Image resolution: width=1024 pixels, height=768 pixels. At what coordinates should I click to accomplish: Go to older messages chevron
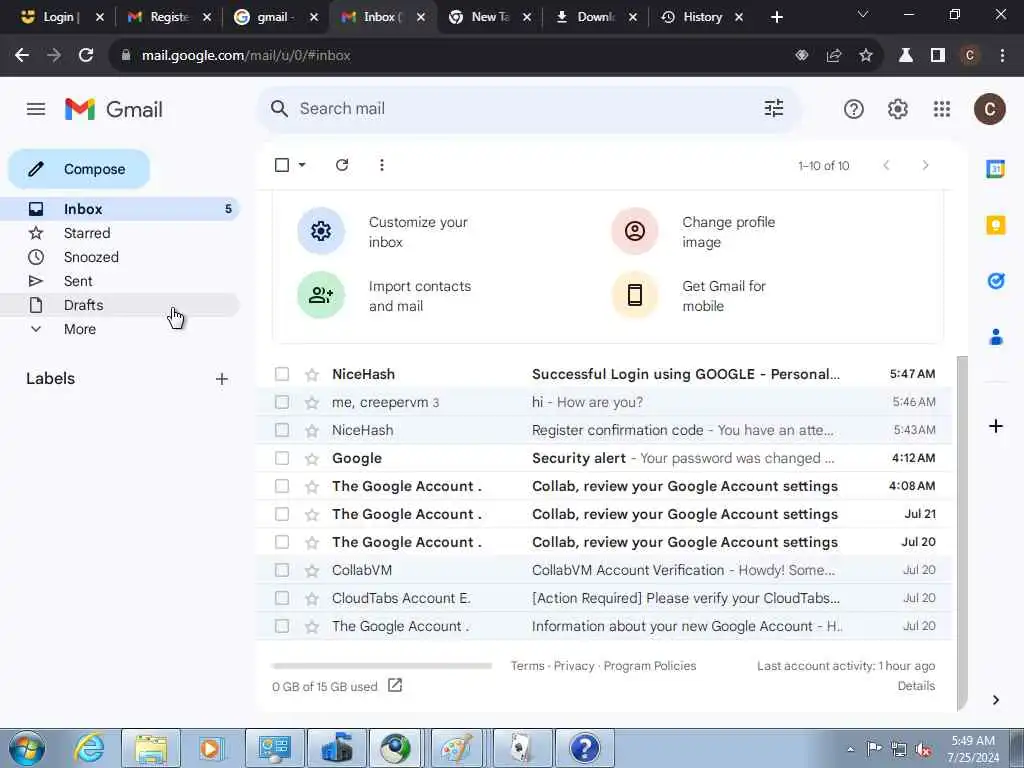(x=925, y=165)
